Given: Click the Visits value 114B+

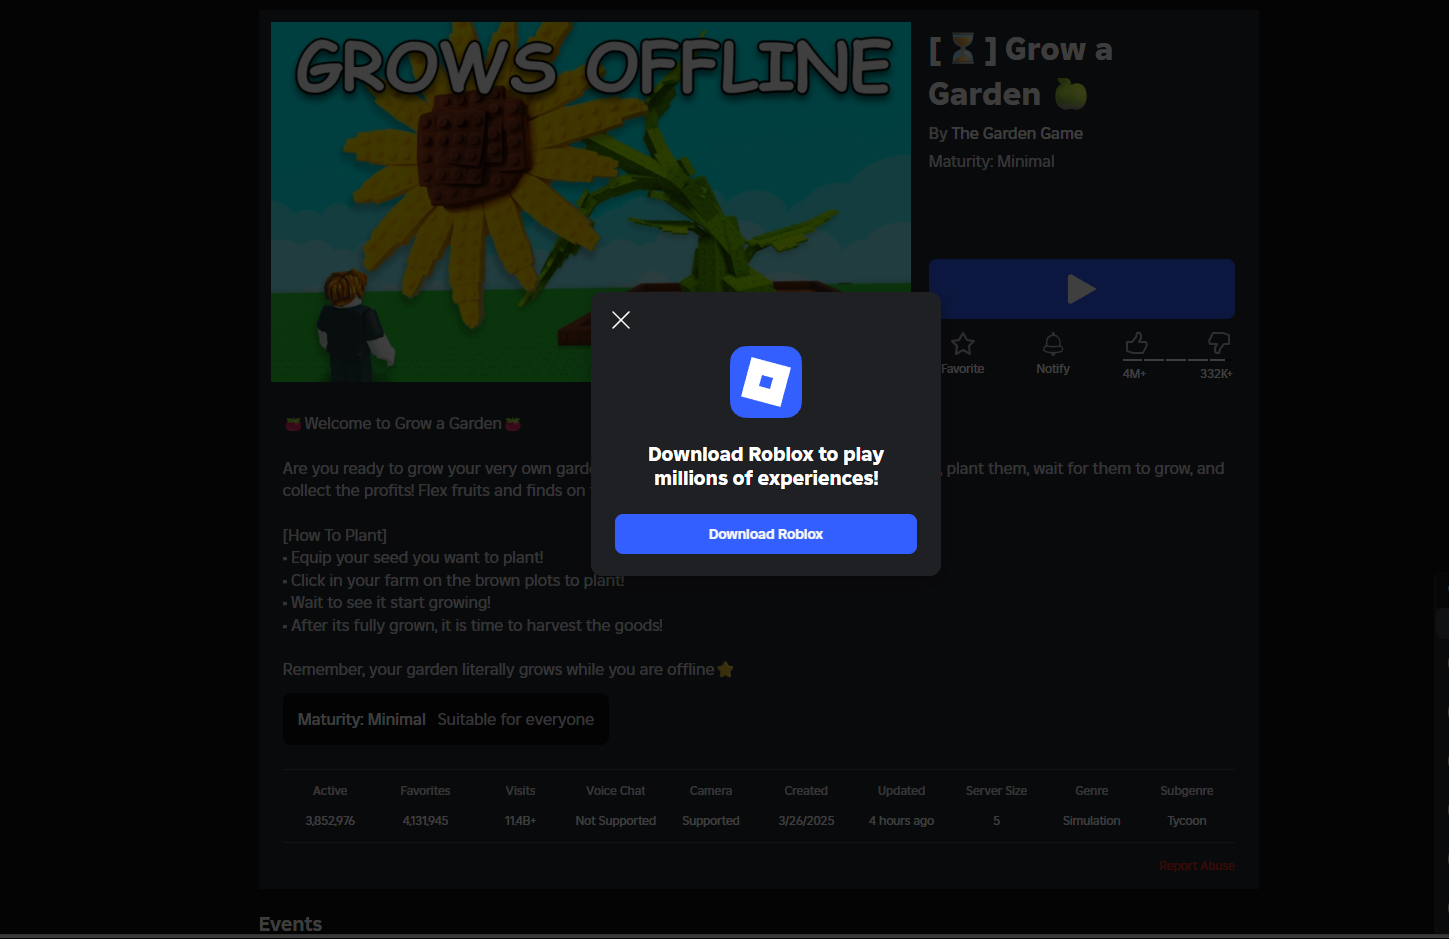Looking at the screenshot, I should pyautogui.click(x=520, y=821).
